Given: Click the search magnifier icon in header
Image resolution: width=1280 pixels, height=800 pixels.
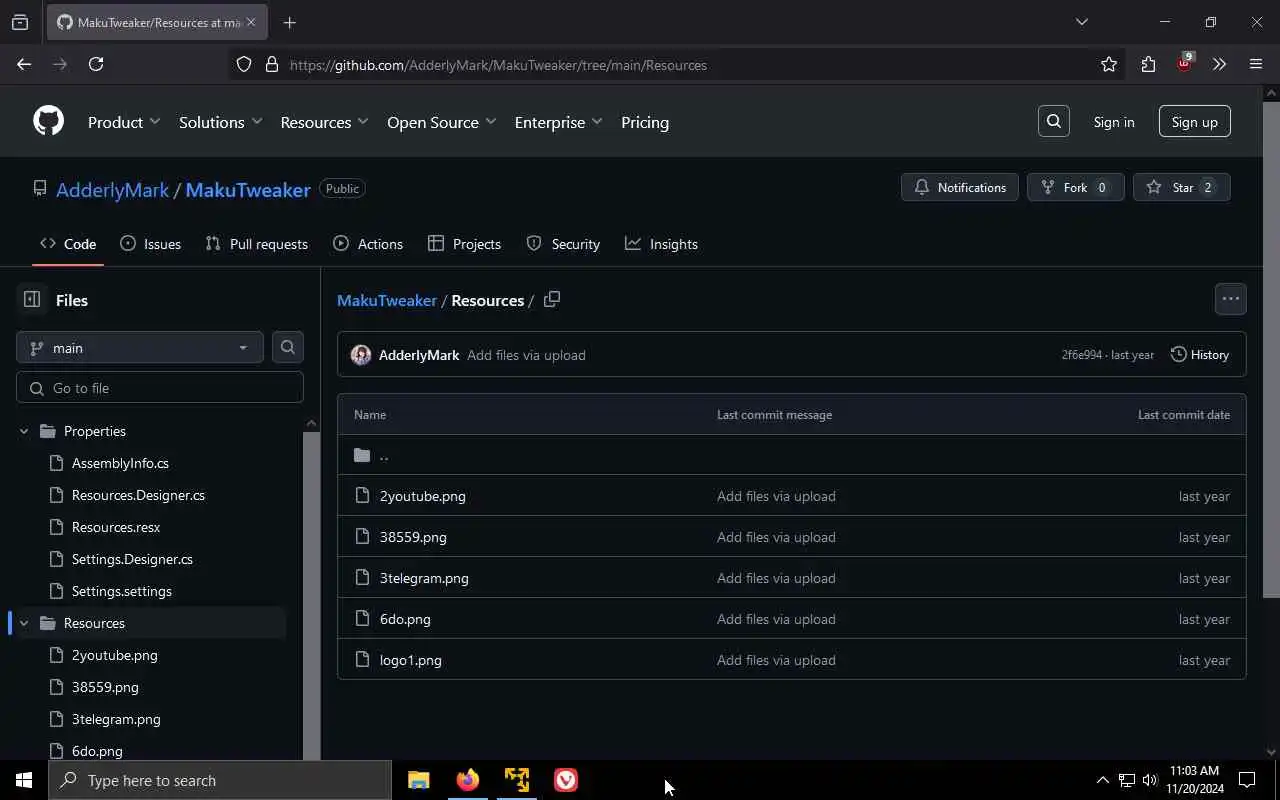Looking at the screenshot, I should click(x=1053, y=121).
